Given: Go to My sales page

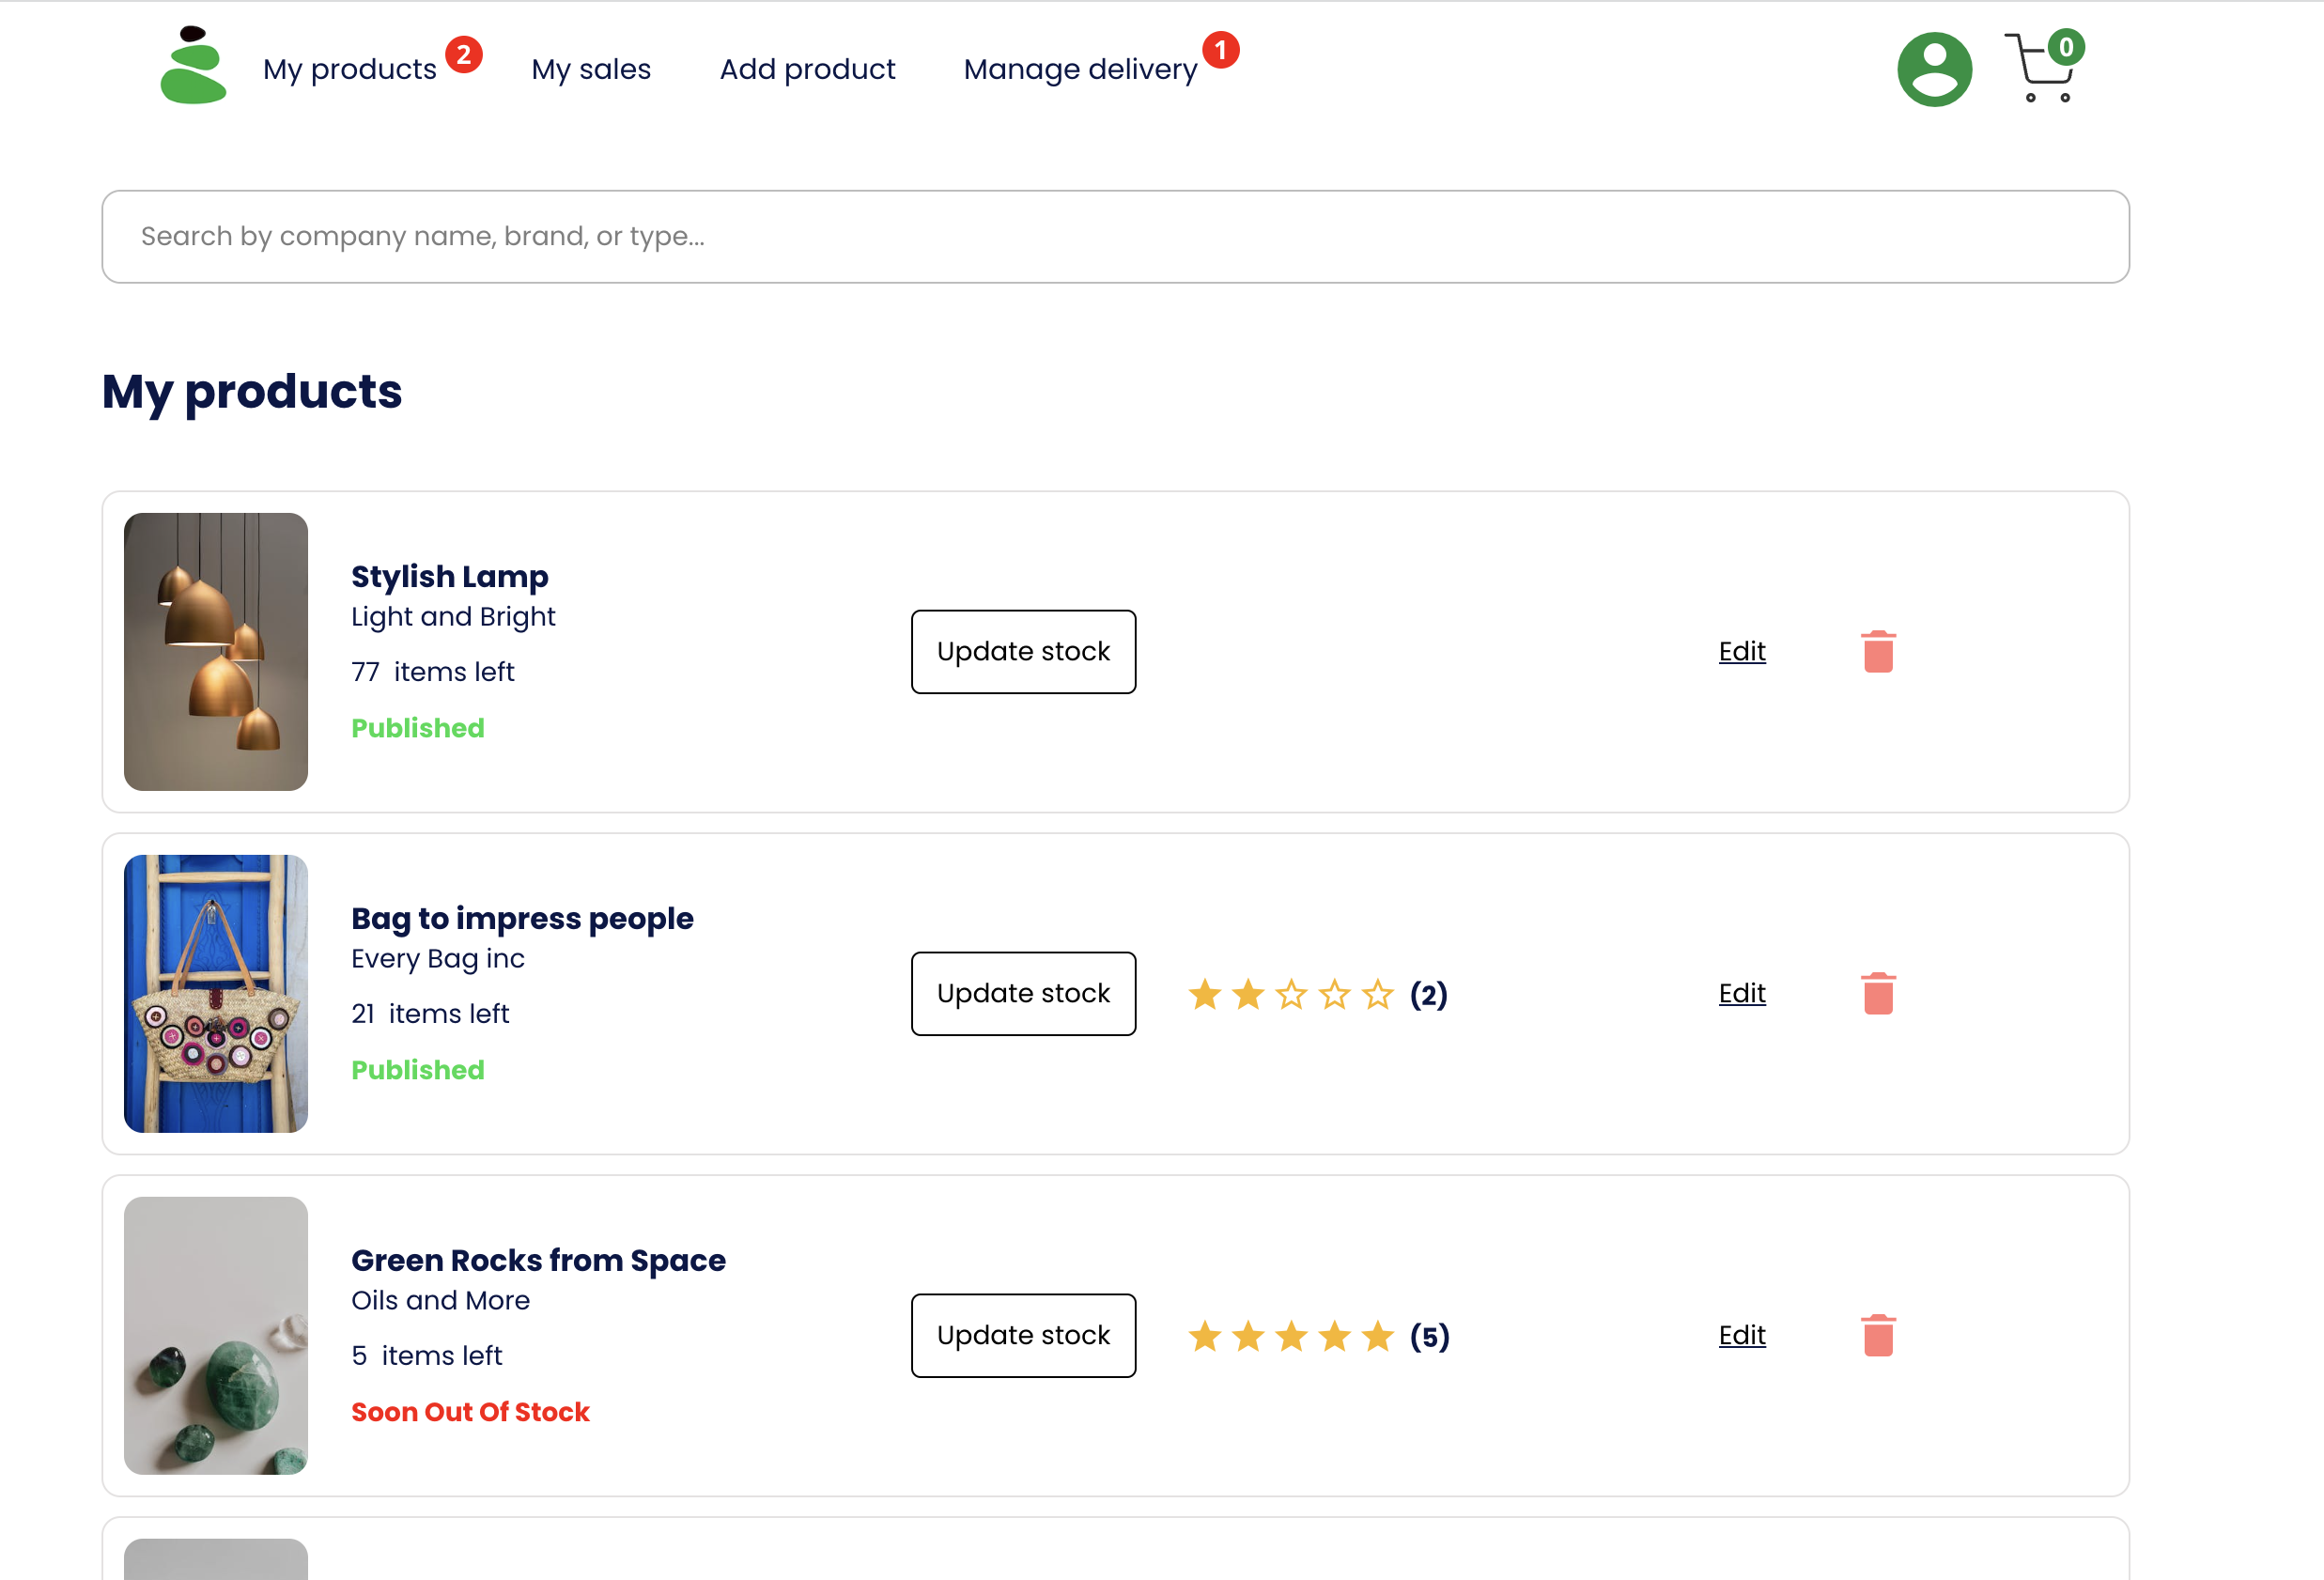Looking at the screenshot, I should click(590, 69).
